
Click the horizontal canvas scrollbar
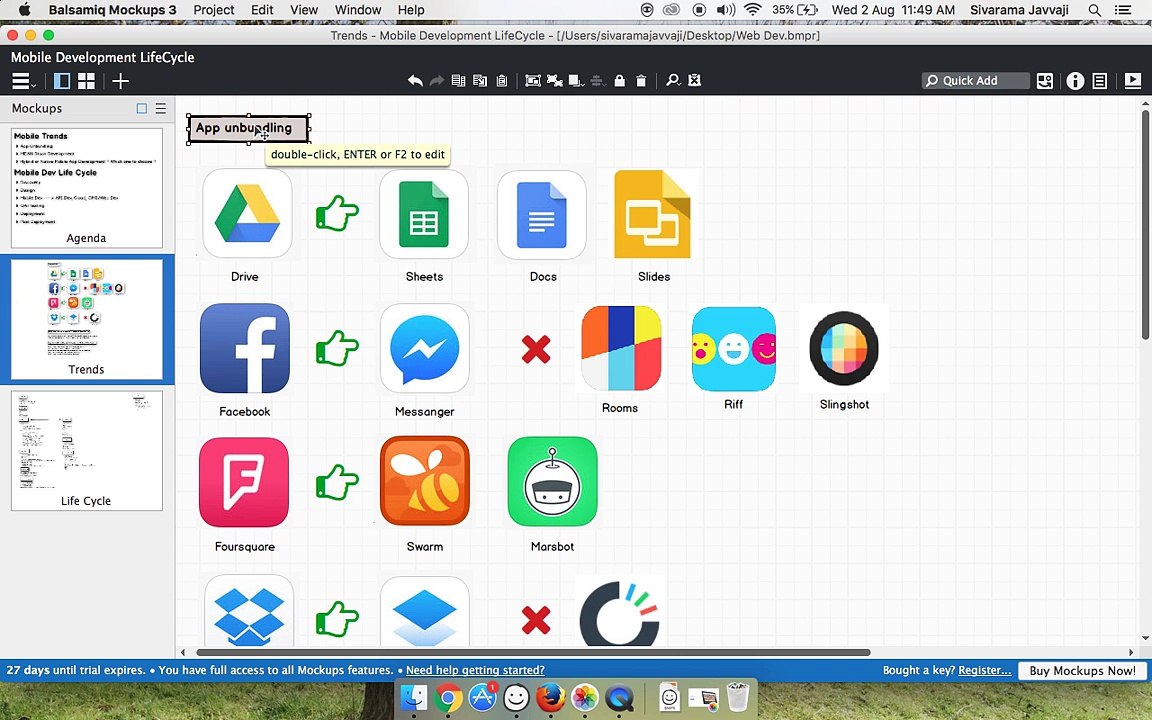pyautogui.click(x=533, y=652)
